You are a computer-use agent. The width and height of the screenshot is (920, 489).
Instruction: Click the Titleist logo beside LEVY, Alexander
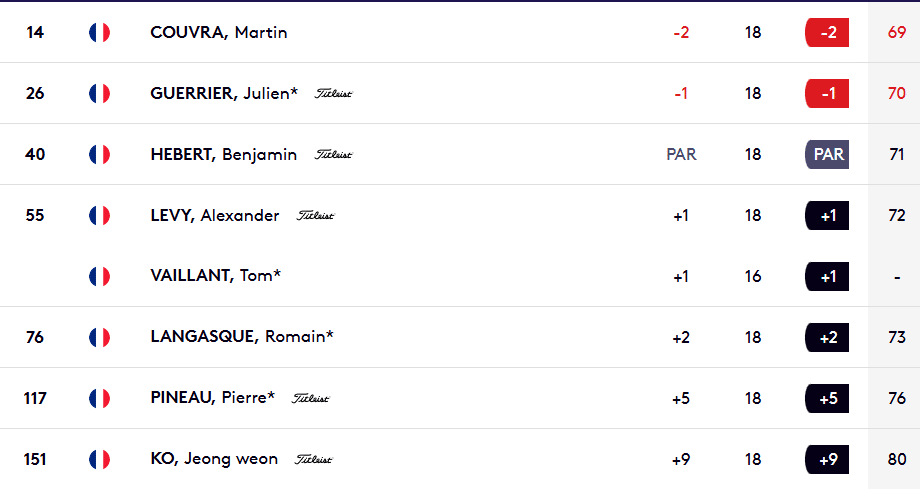click(x=316, y=215)
